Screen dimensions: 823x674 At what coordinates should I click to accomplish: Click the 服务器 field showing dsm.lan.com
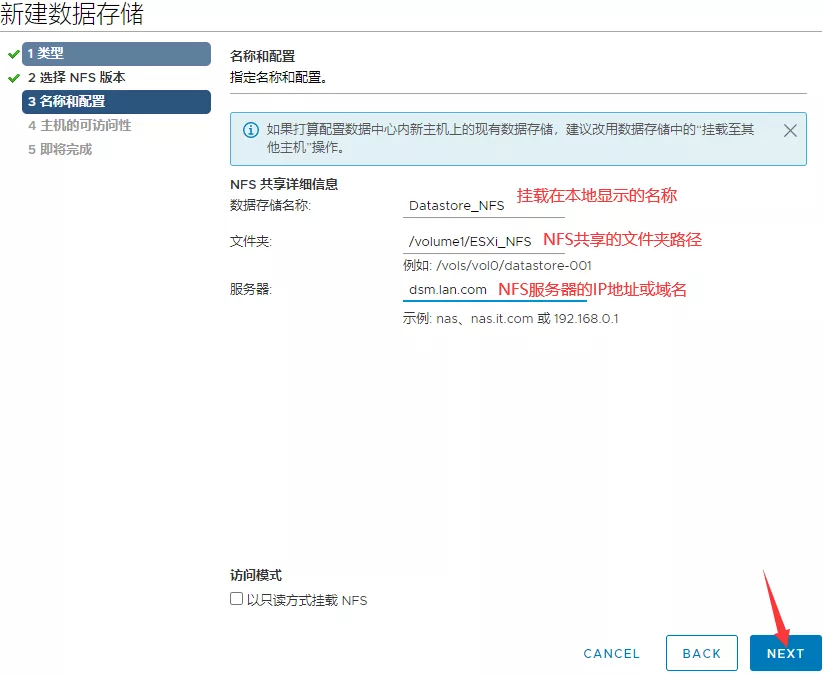447,290
